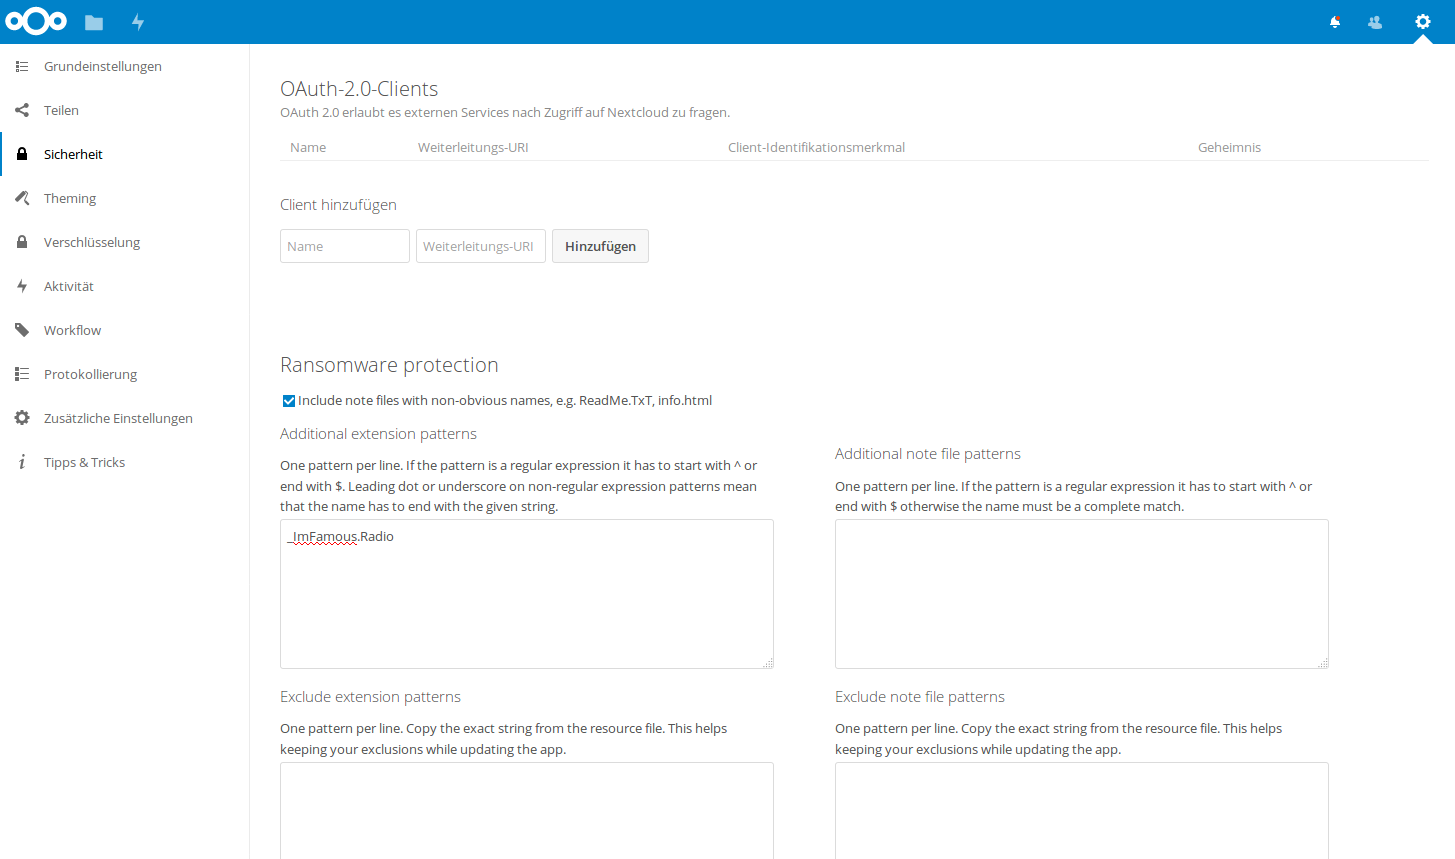
Task: Click the Teilen share icon in sidebar
Action: coord(22,110)
